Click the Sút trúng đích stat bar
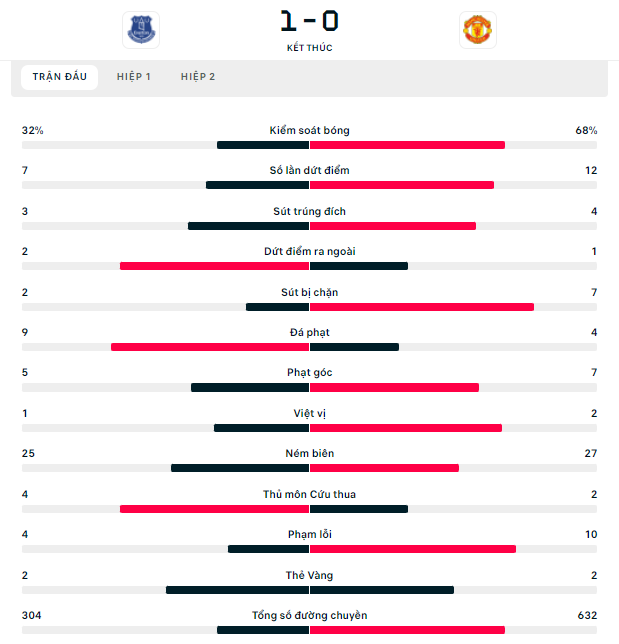619x644 pixels. pyautogui.click(x=309, y=226)
